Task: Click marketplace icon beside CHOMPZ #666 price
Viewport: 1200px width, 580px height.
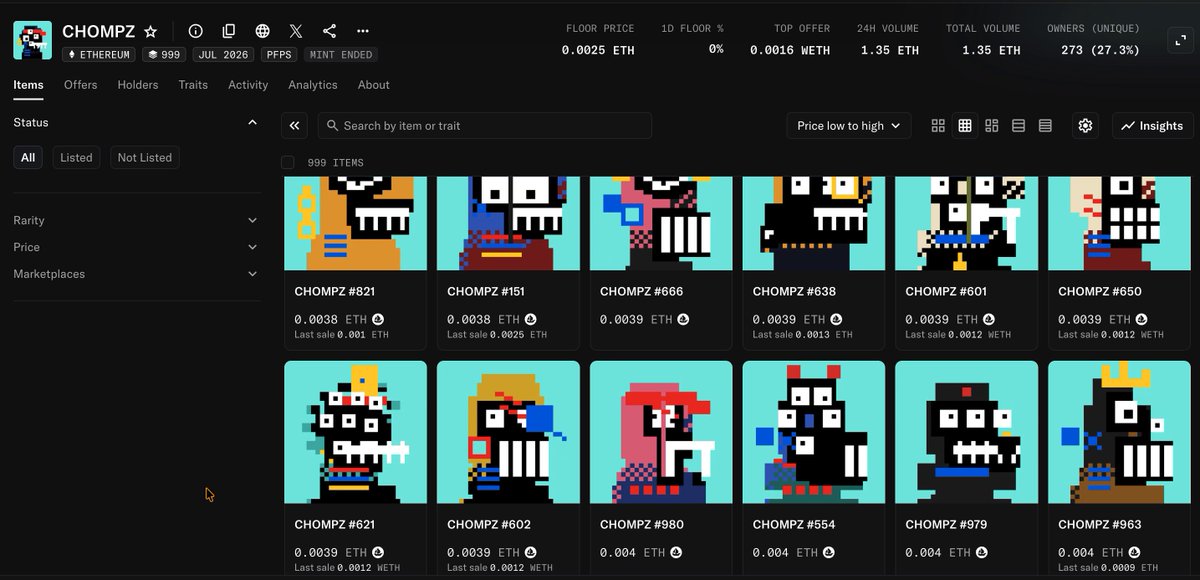Action: pyautogui.click(x=684, y=320)
